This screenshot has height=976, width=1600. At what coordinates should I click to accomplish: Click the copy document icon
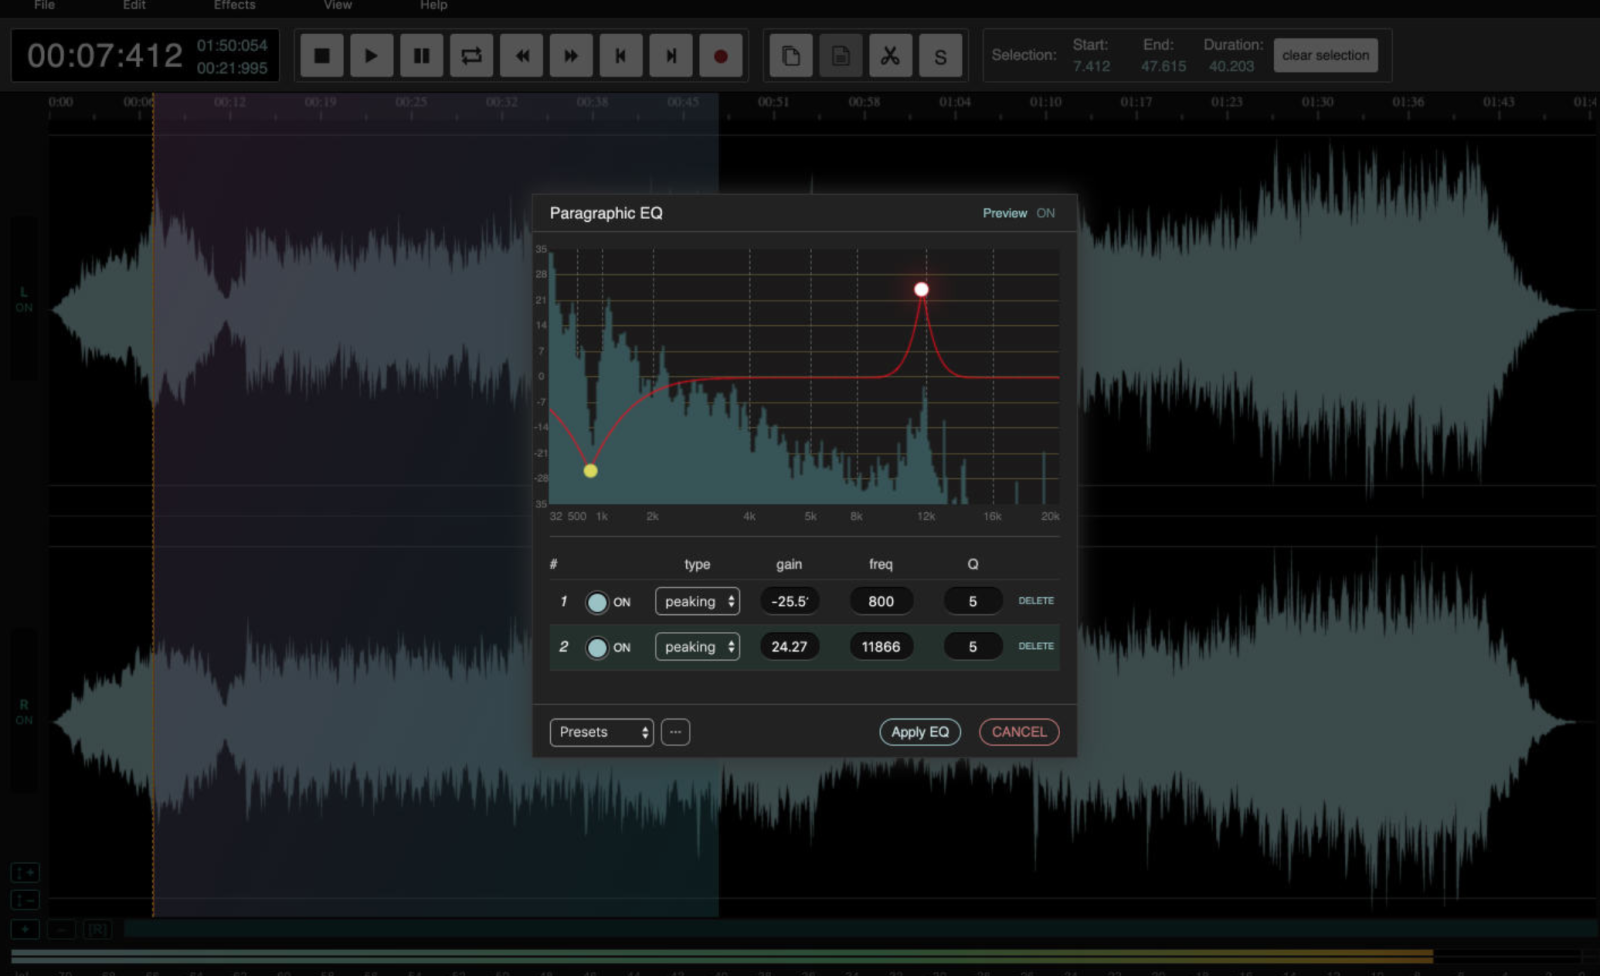click(x=792, y=55)
